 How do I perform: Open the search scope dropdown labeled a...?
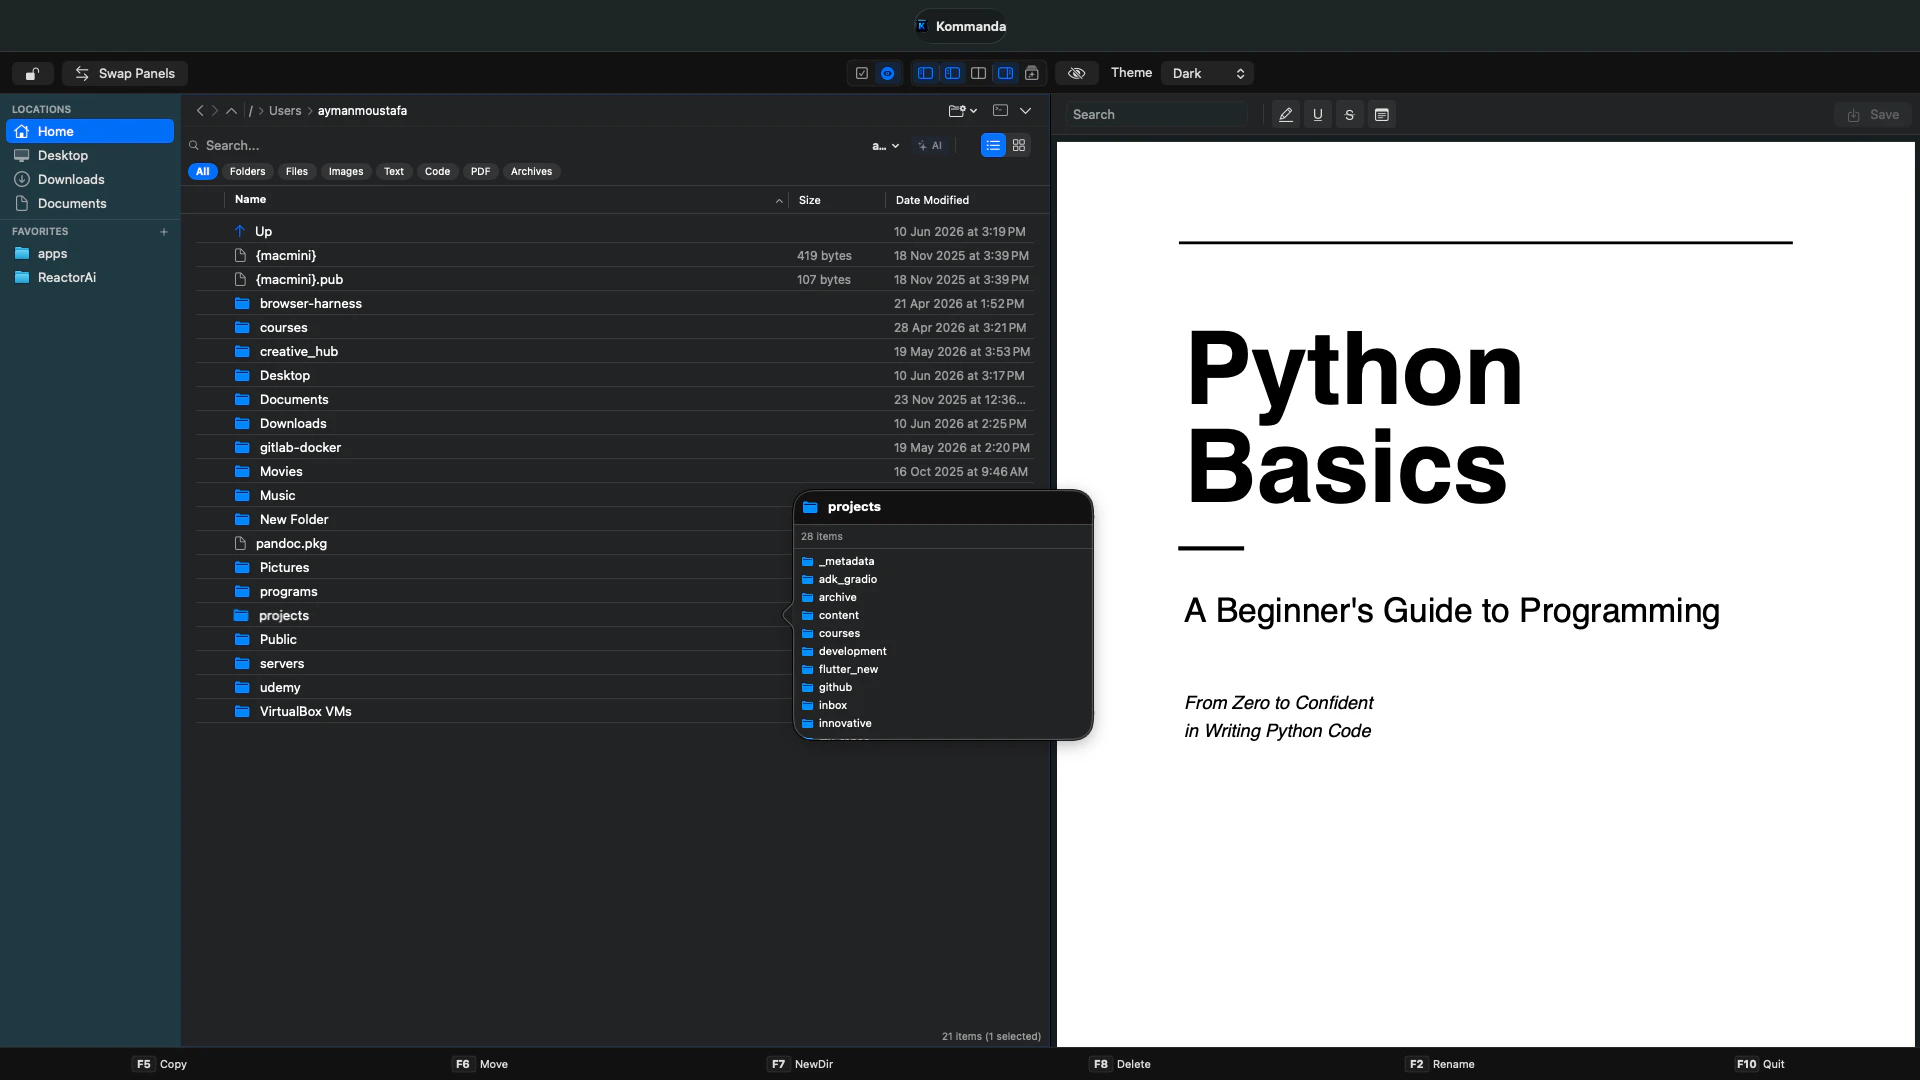(x=885, y=146)
